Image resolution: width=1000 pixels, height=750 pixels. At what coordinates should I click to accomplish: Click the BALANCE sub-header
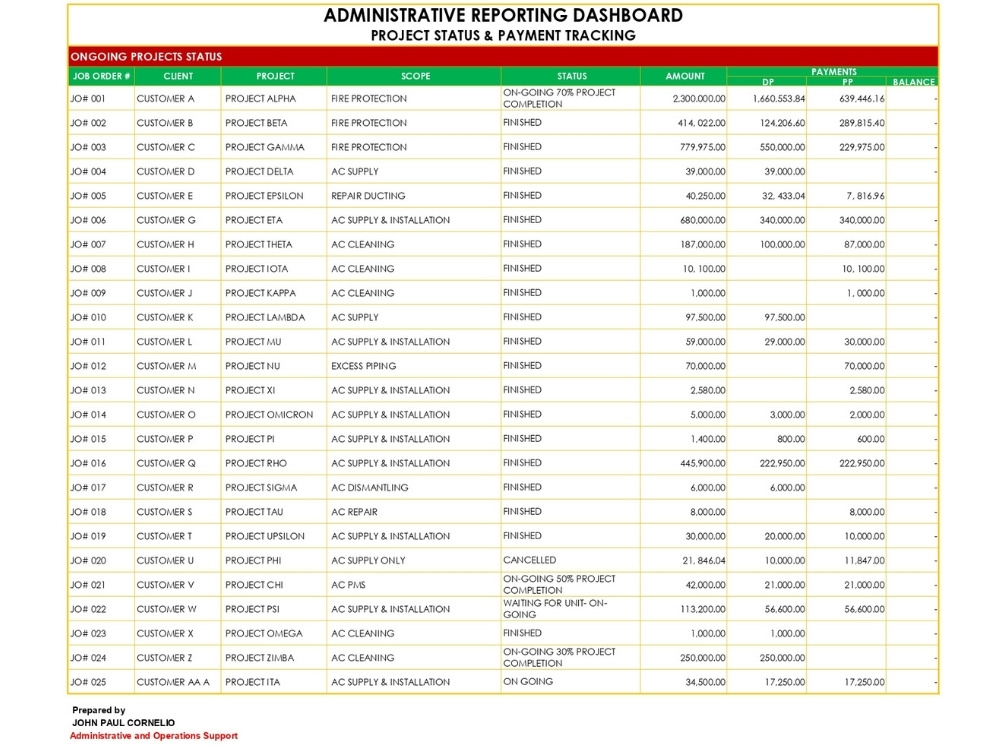tap(913, 82)
